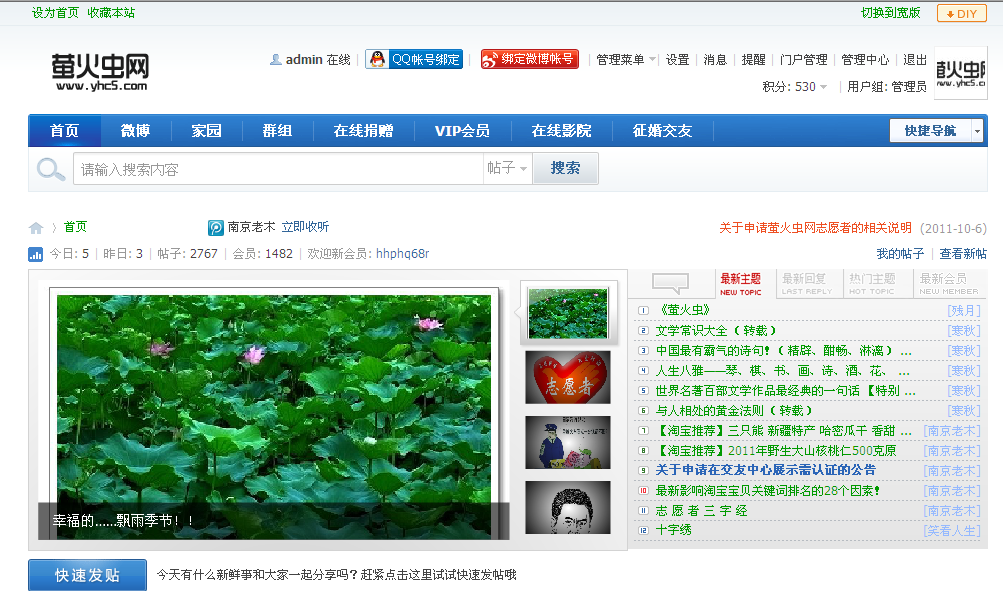Screen dimensions: 1003x591
Task: Open the 查看新帖 link
Action: point(963,254)
